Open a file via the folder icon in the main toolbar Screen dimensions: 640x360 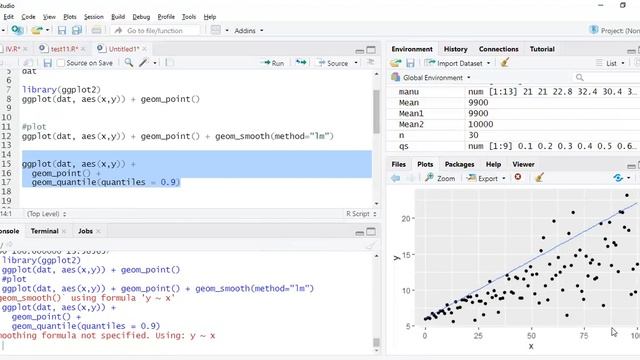(x=37, y=30)
